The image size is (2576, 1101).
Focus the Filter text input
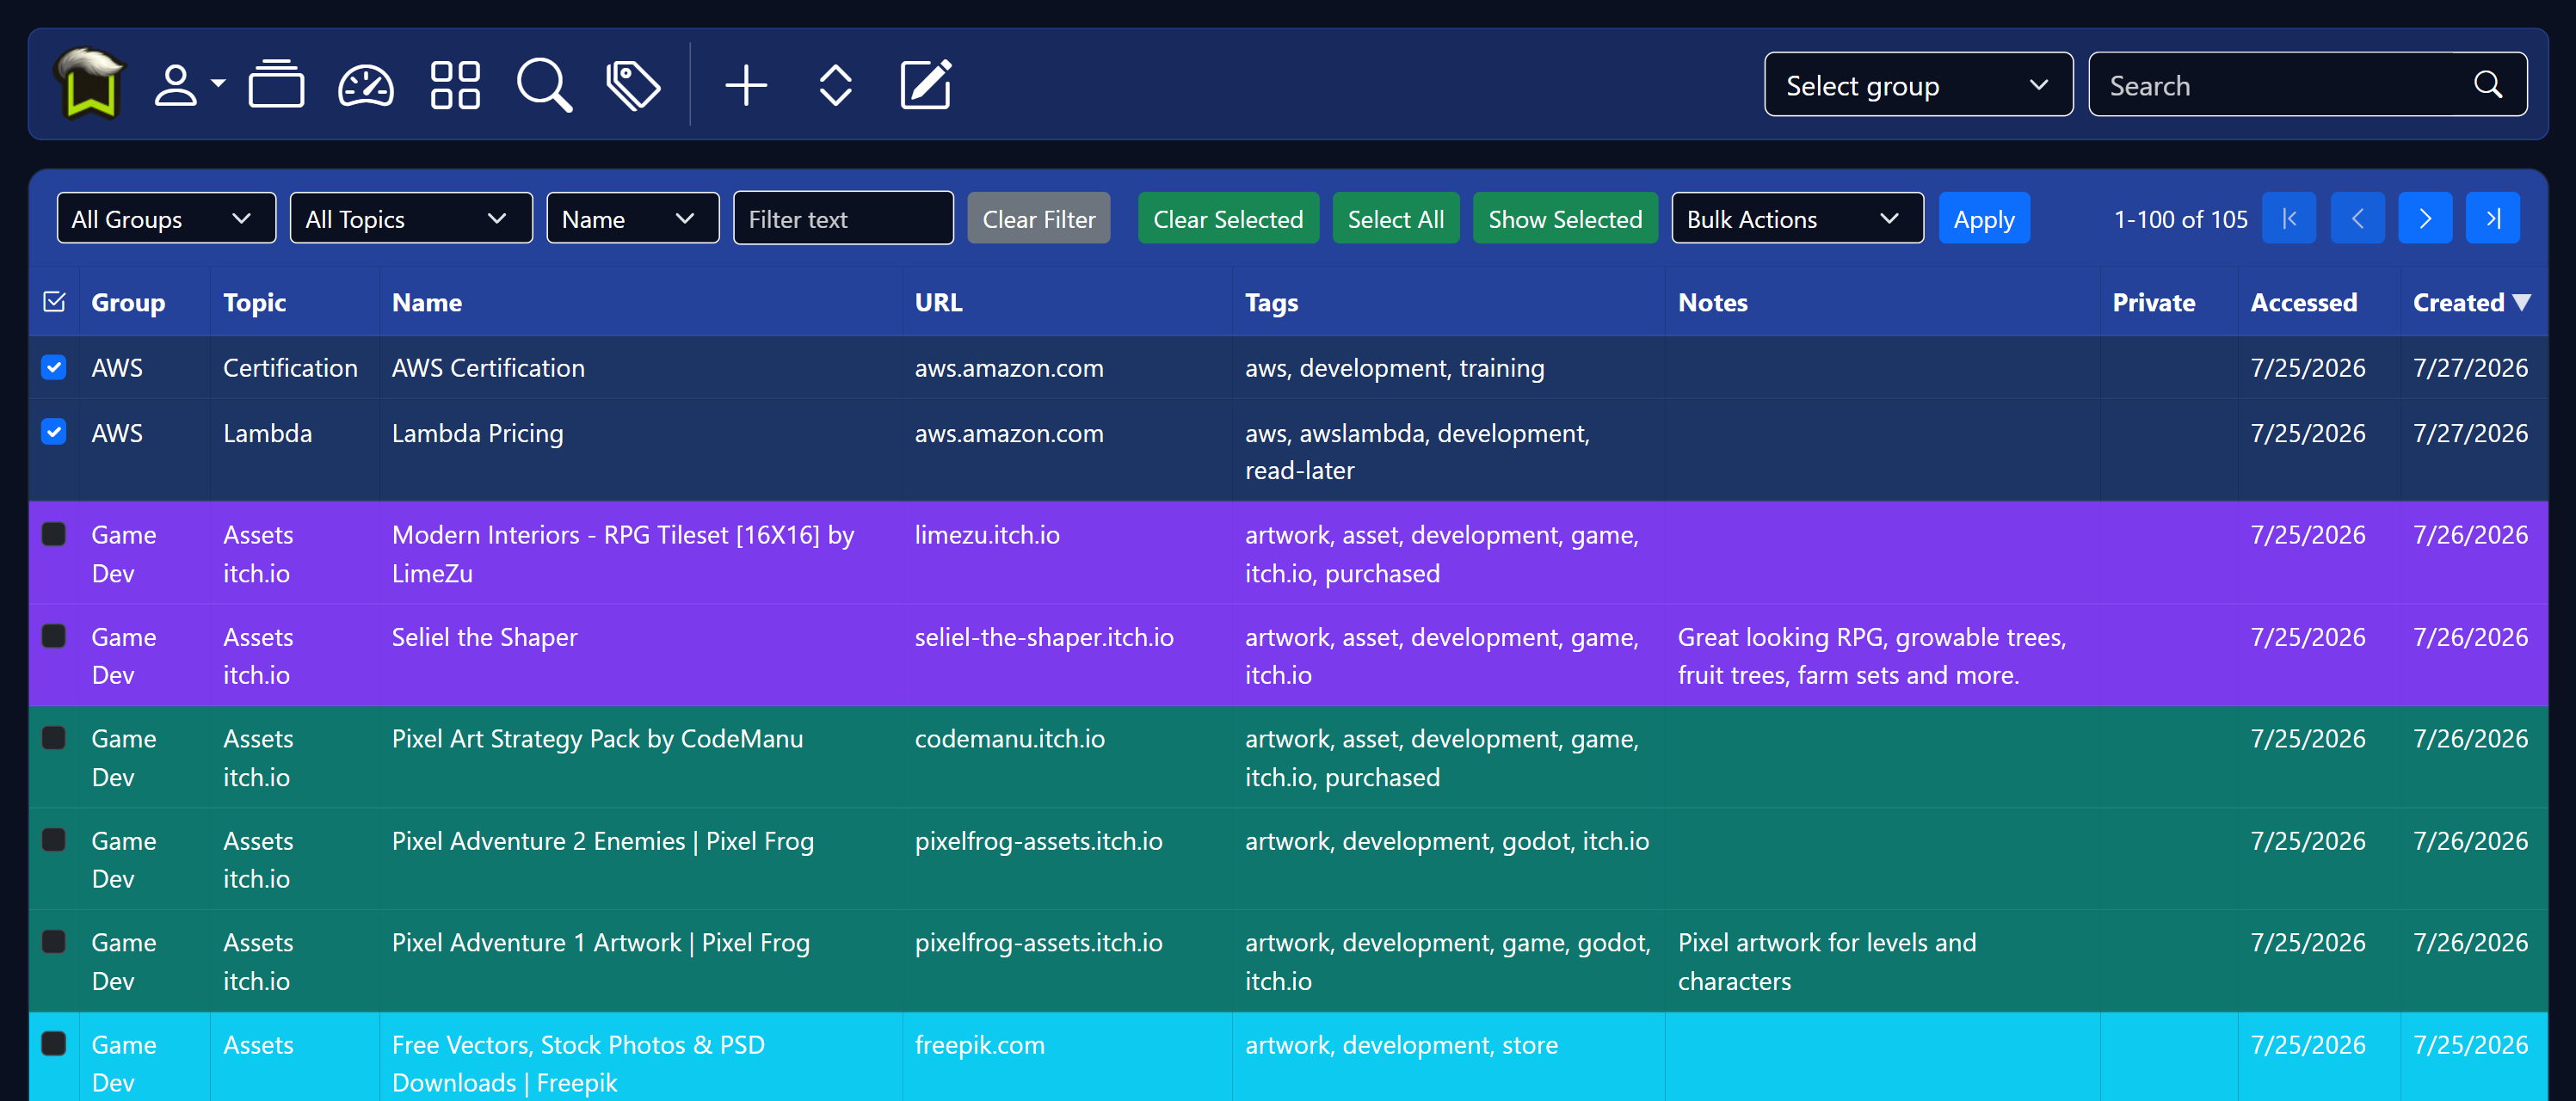(x=843, y=218)
